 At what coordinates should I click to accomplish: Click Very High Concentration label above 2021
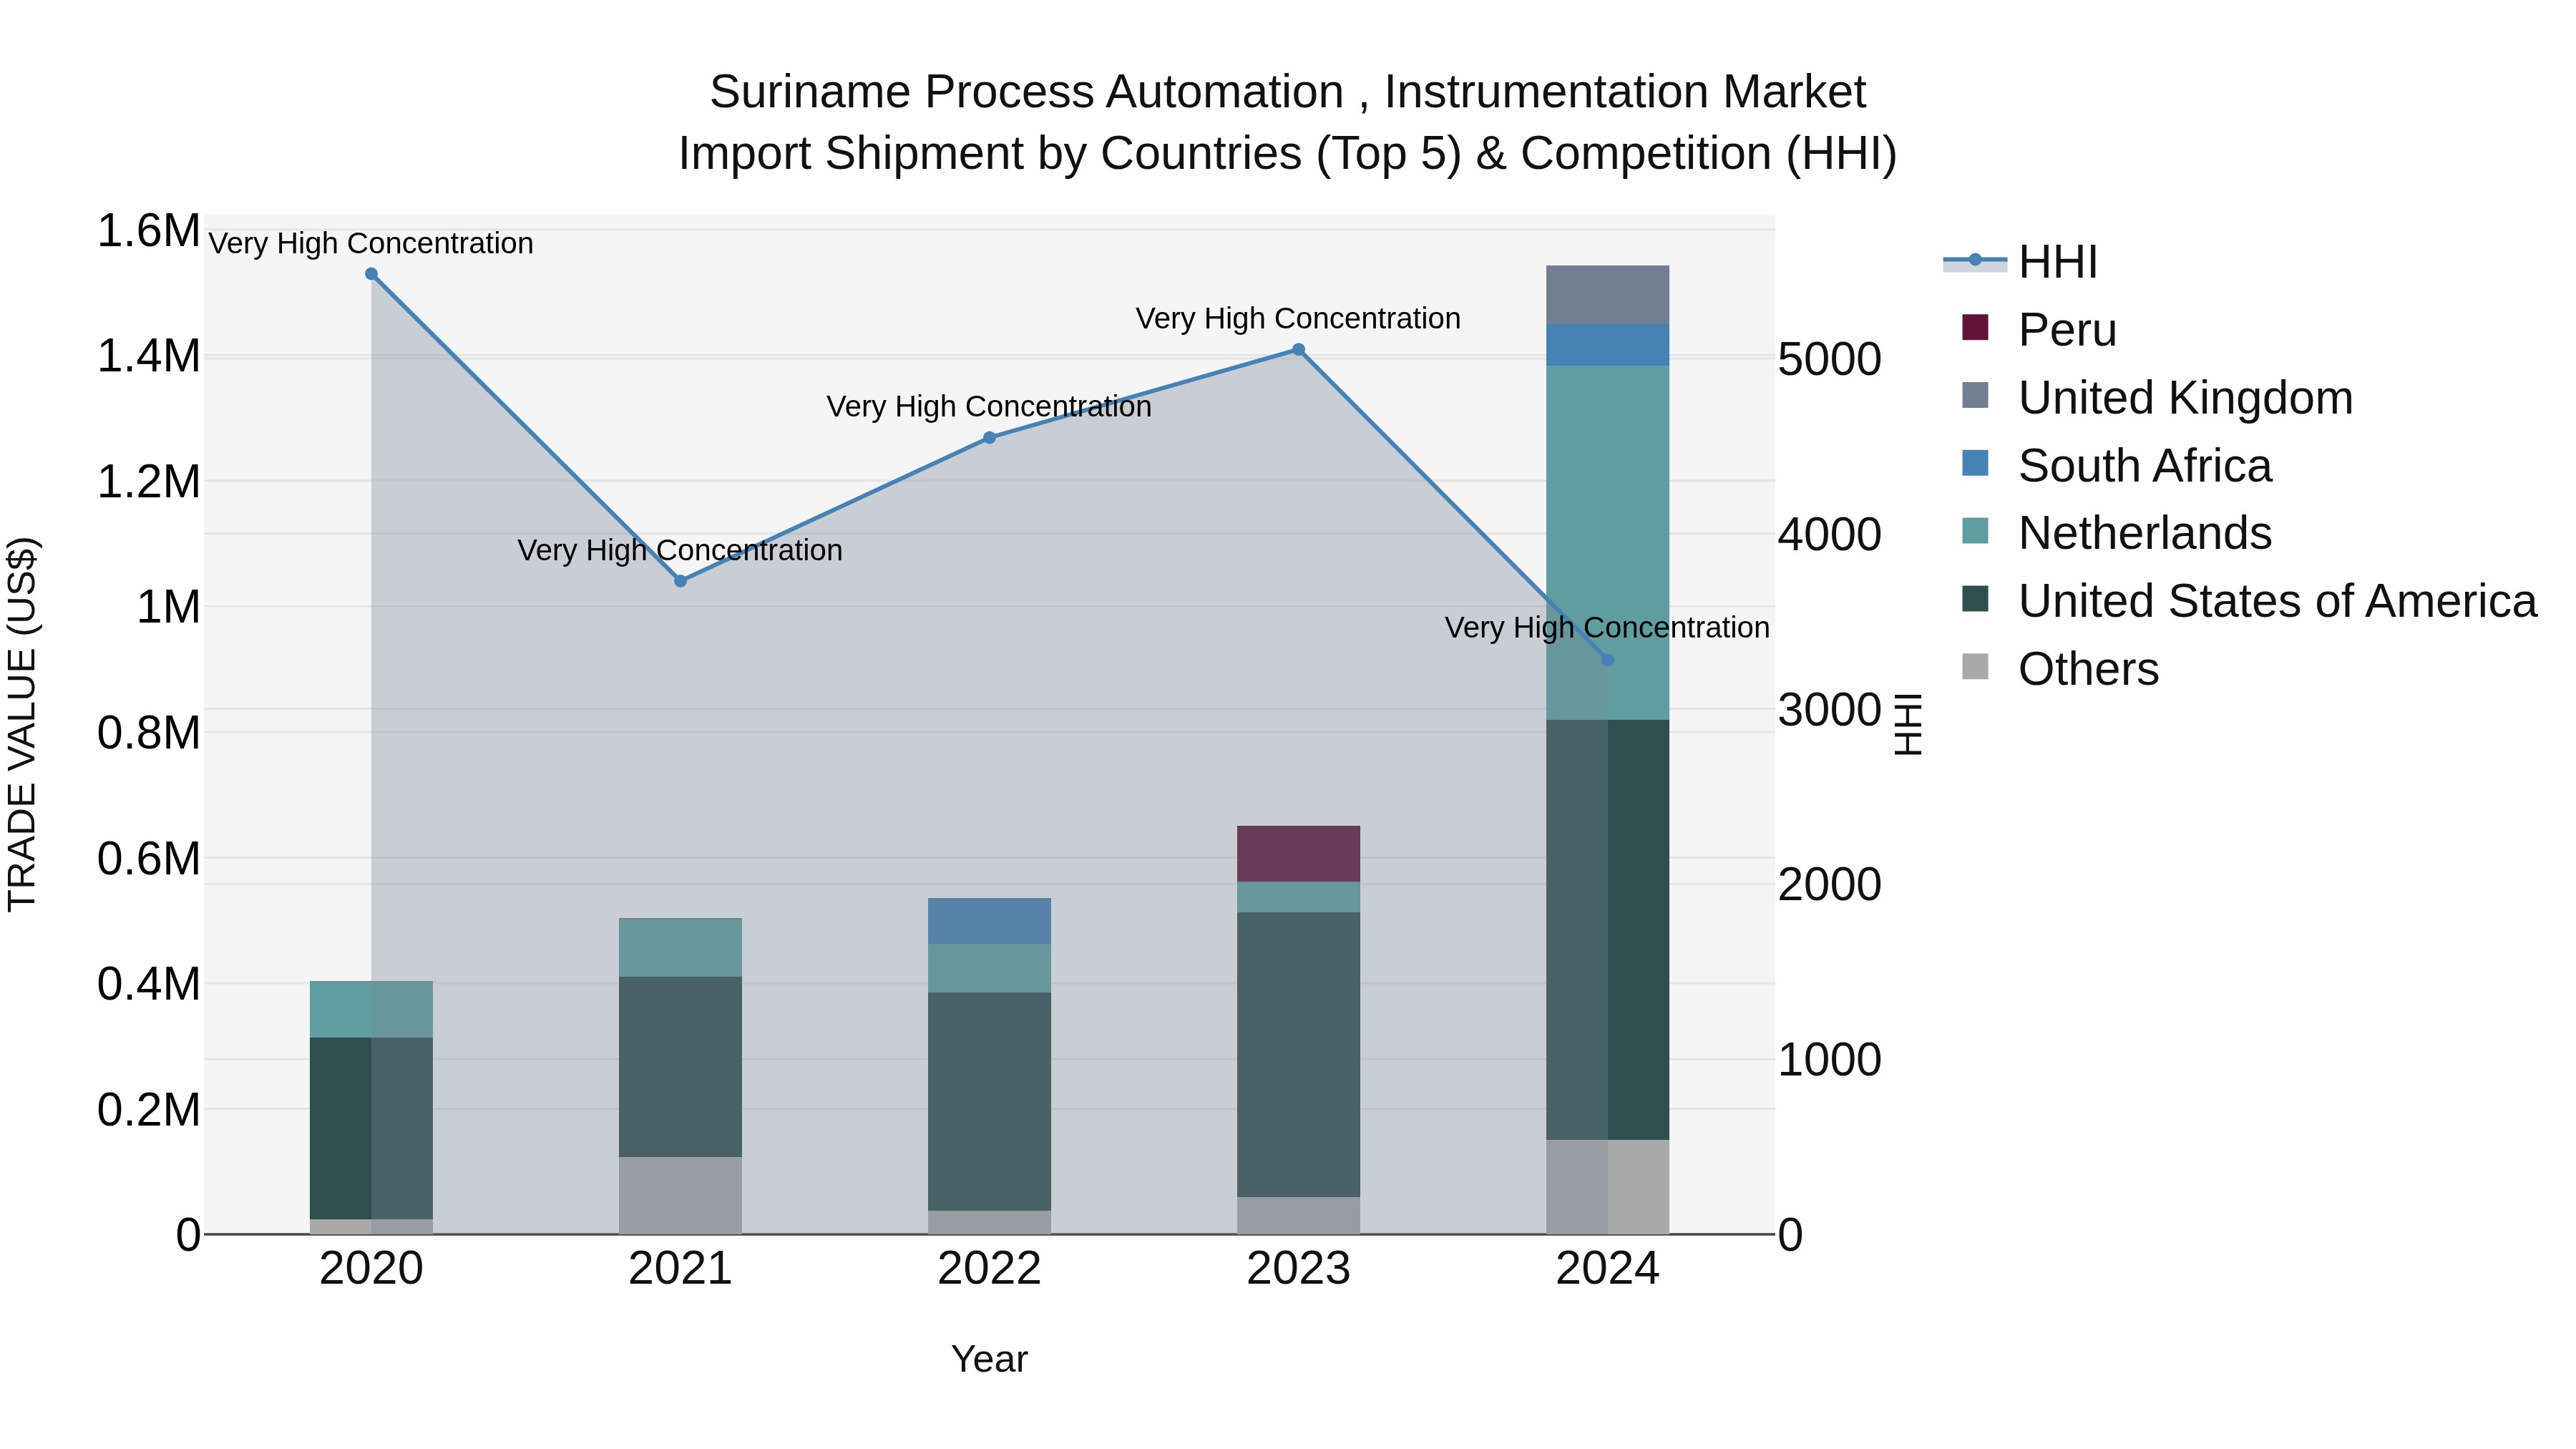pos(680,550)
